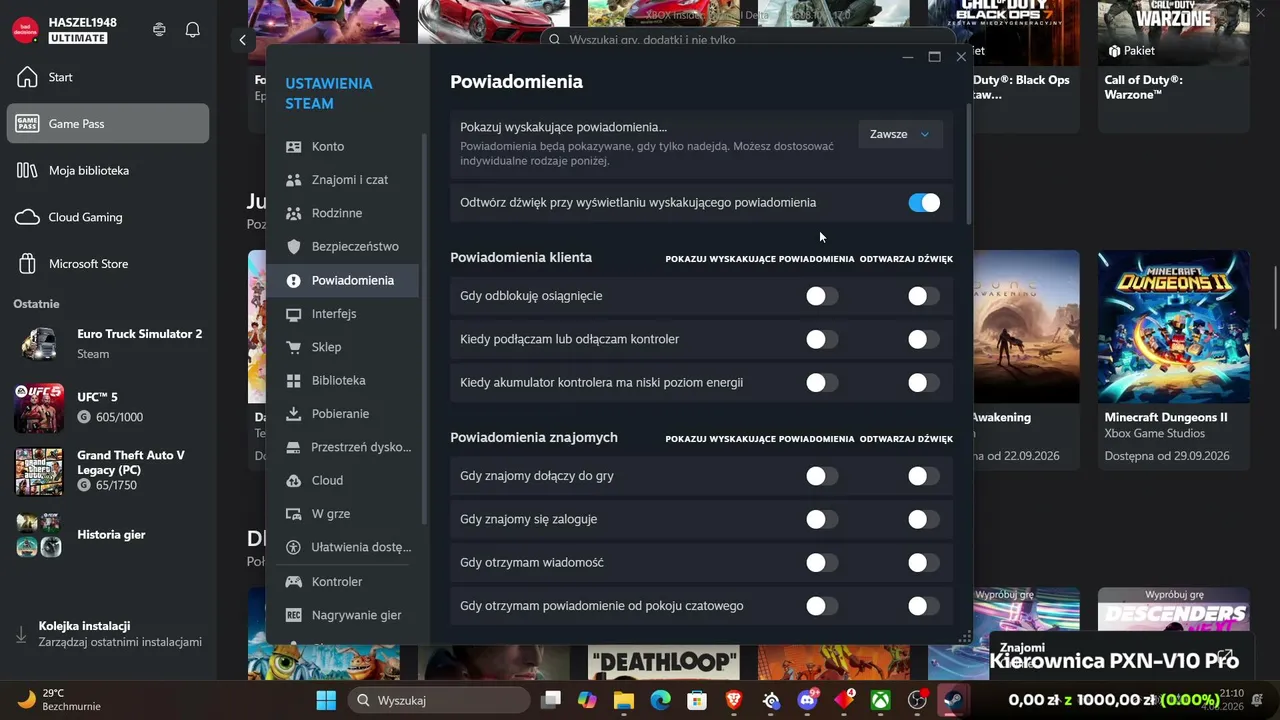Open Copilot from the taskbar
1280x720 pixels.
pos(586,700)
